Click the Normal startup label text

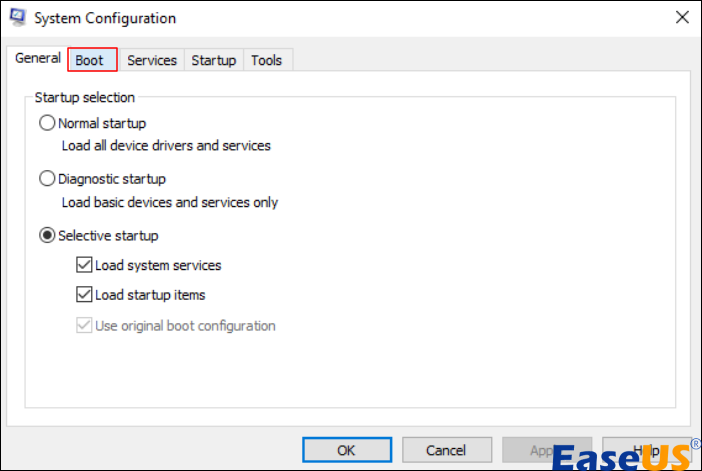coord(102,124)
